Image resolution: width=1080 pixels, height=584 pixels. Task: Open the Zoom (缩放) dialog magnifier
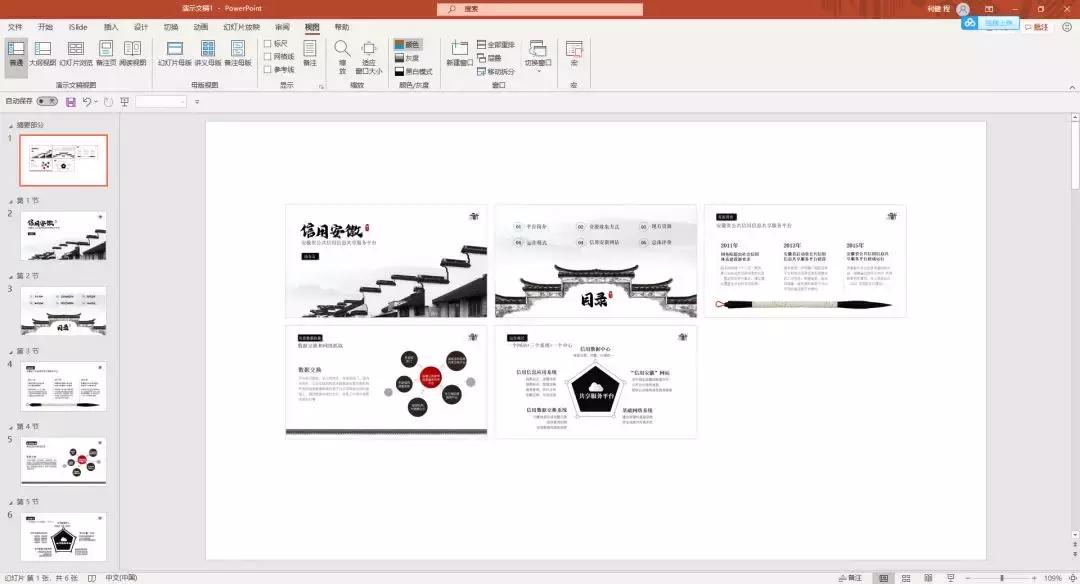[x=342, y=56]
